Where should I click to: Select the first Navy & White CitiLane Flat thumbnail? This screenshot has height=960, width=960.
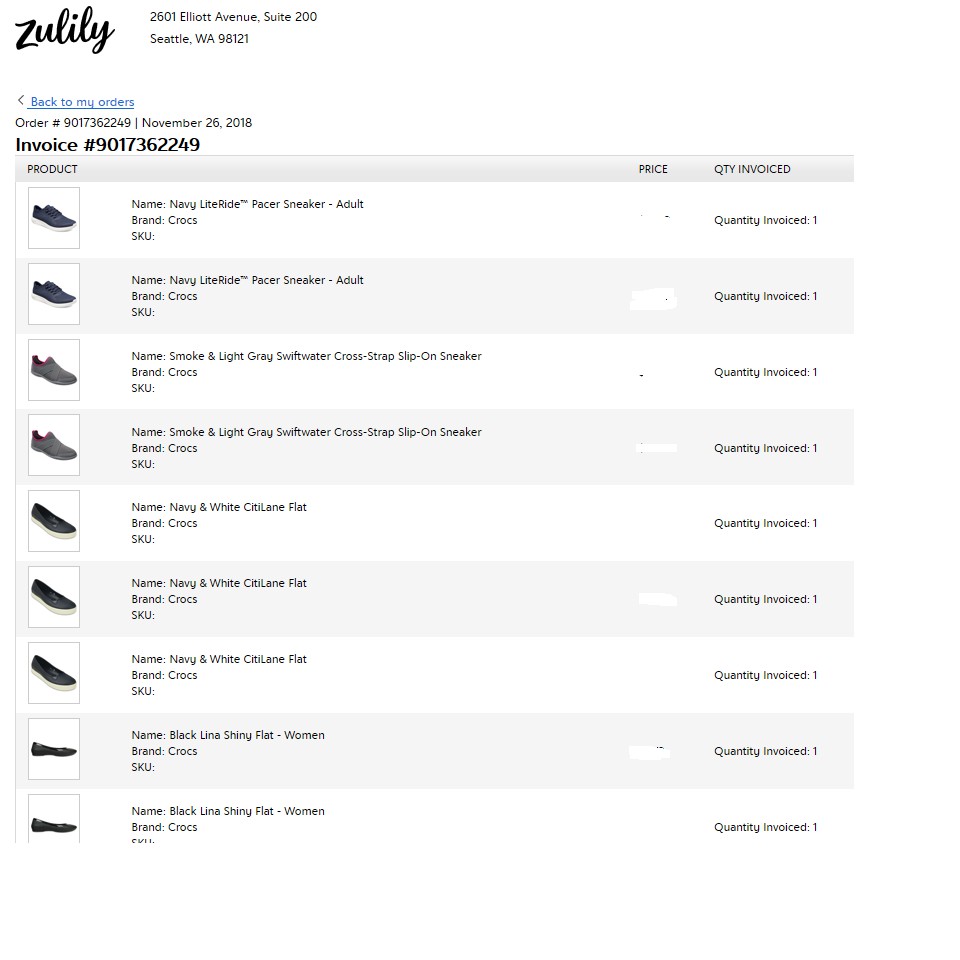pos(54,521)
